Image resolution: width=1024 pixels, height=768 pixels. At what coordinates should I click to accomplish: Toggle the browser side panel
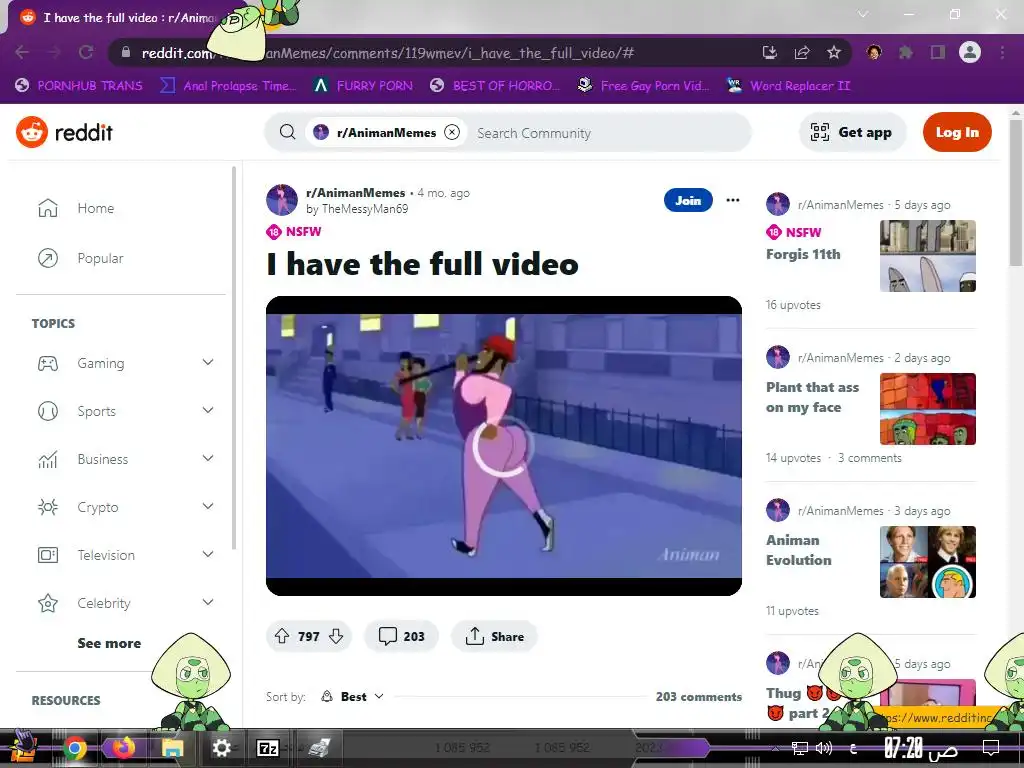tap(938, 52)
